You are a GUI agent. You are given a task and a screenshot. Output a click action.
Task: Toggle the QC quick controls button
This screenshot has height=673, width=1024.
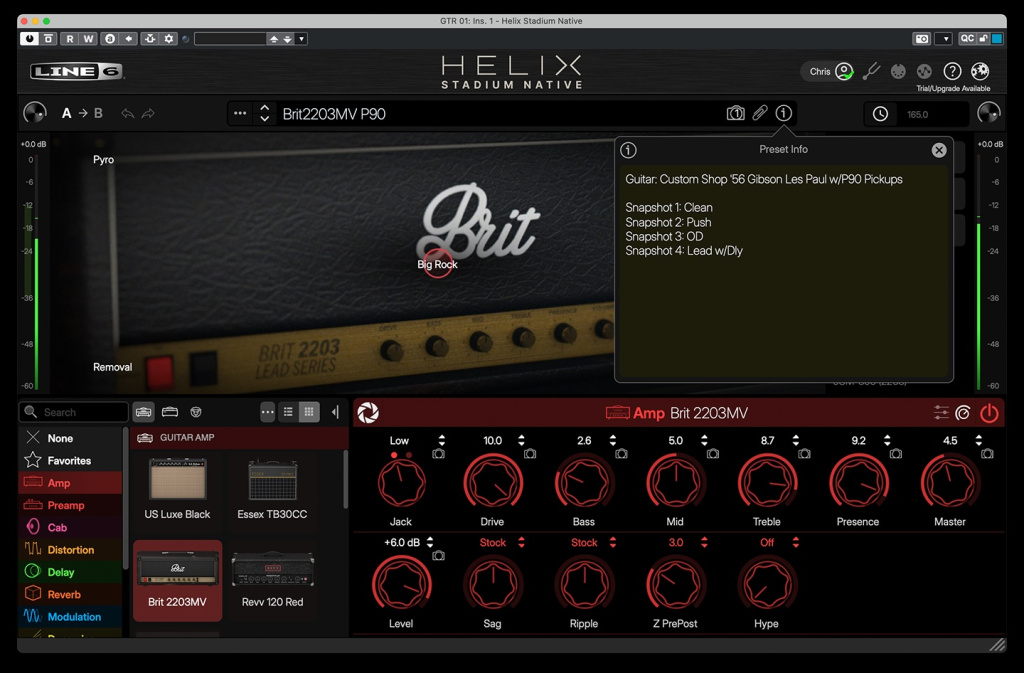(x=967, y=39)
